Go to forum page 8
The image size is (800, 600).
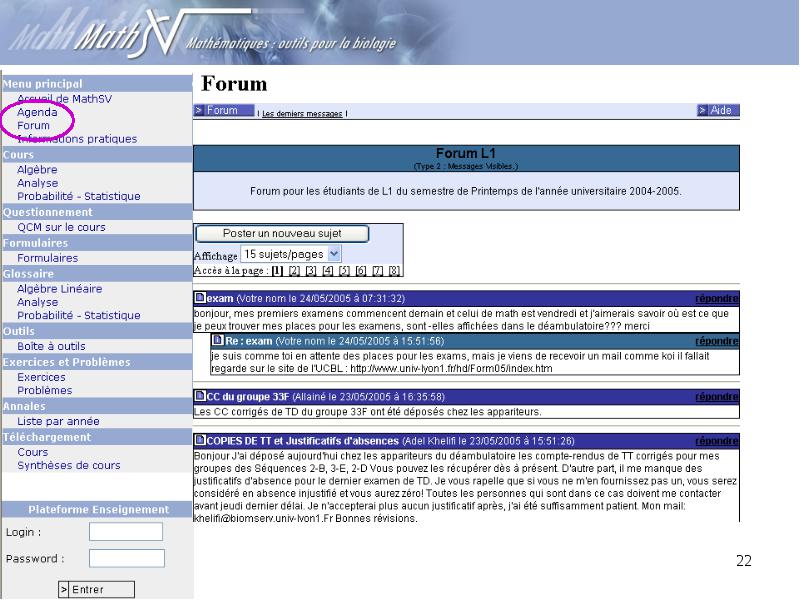click(x=394, y=270)
